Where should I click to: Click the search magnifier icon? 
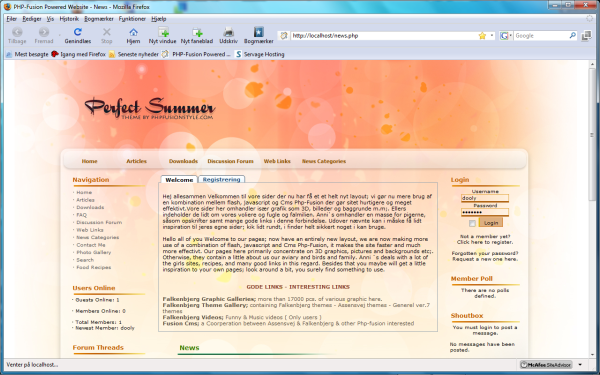click(x=572, y=36)
